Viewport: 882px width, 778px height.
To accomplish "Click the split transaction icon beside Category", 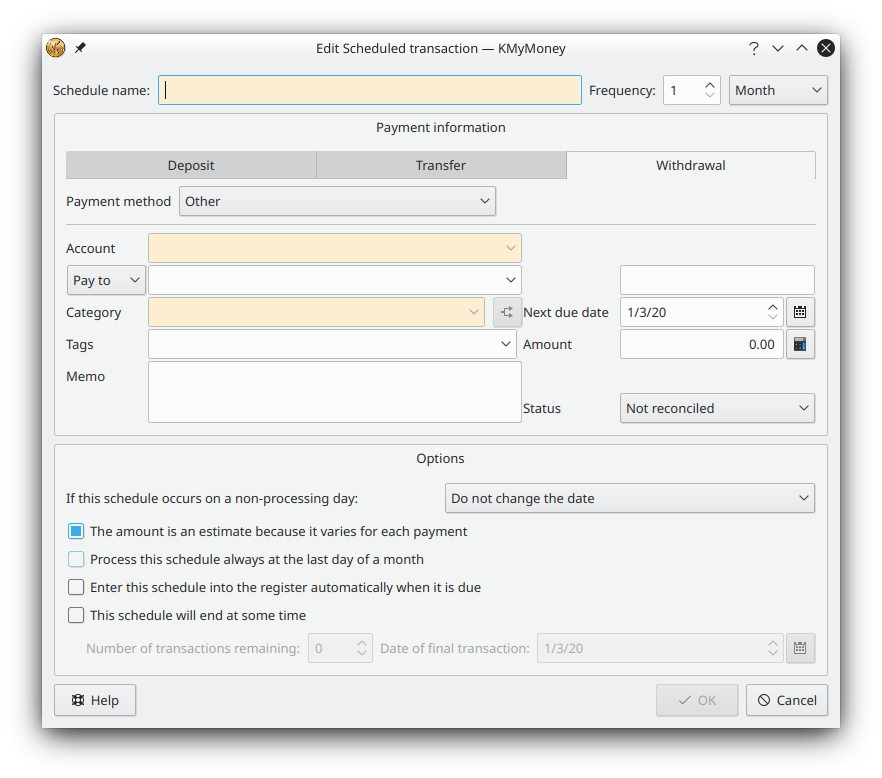I will tap(507, 312).
